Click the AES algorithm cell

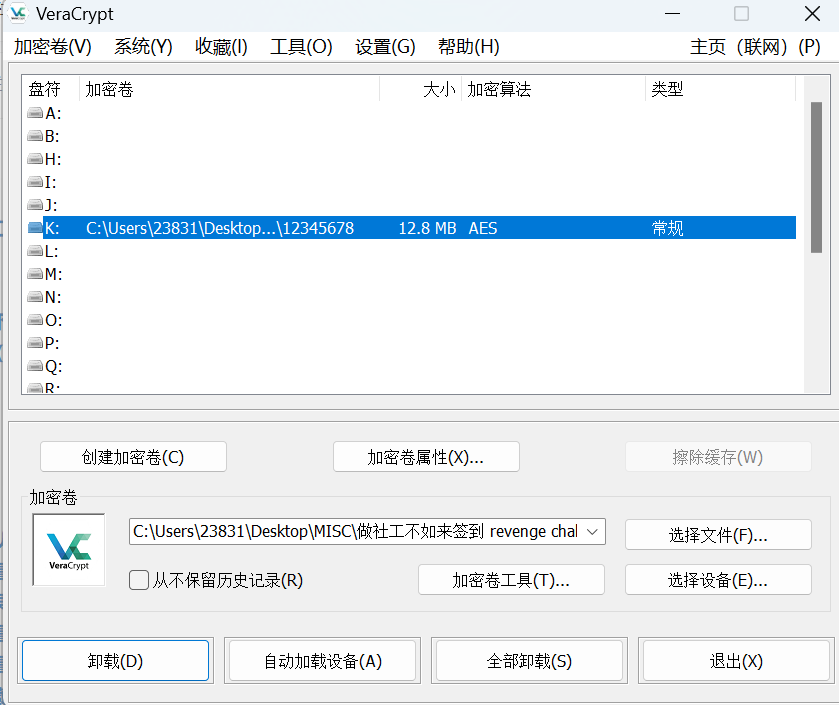483,228
